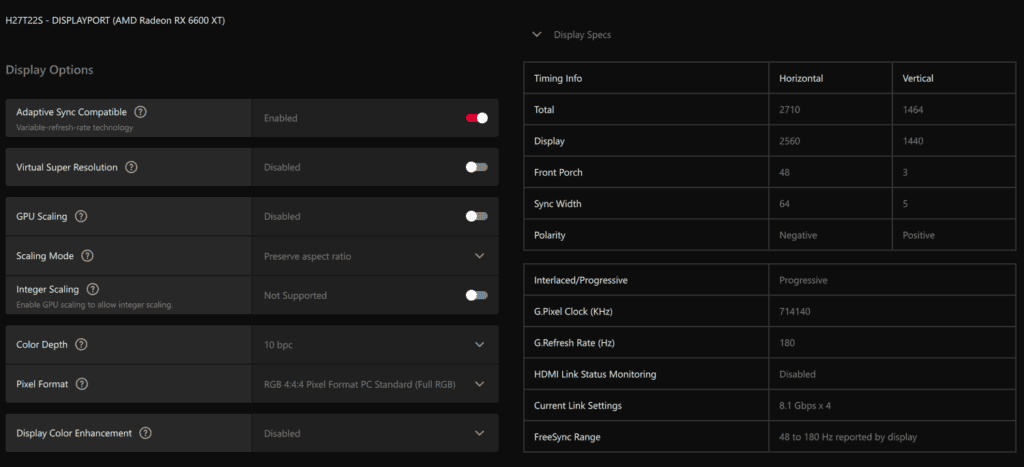
Task: Toggle the Integer Scaling switch
Action: pyautogui.click(x=477, y=295)
